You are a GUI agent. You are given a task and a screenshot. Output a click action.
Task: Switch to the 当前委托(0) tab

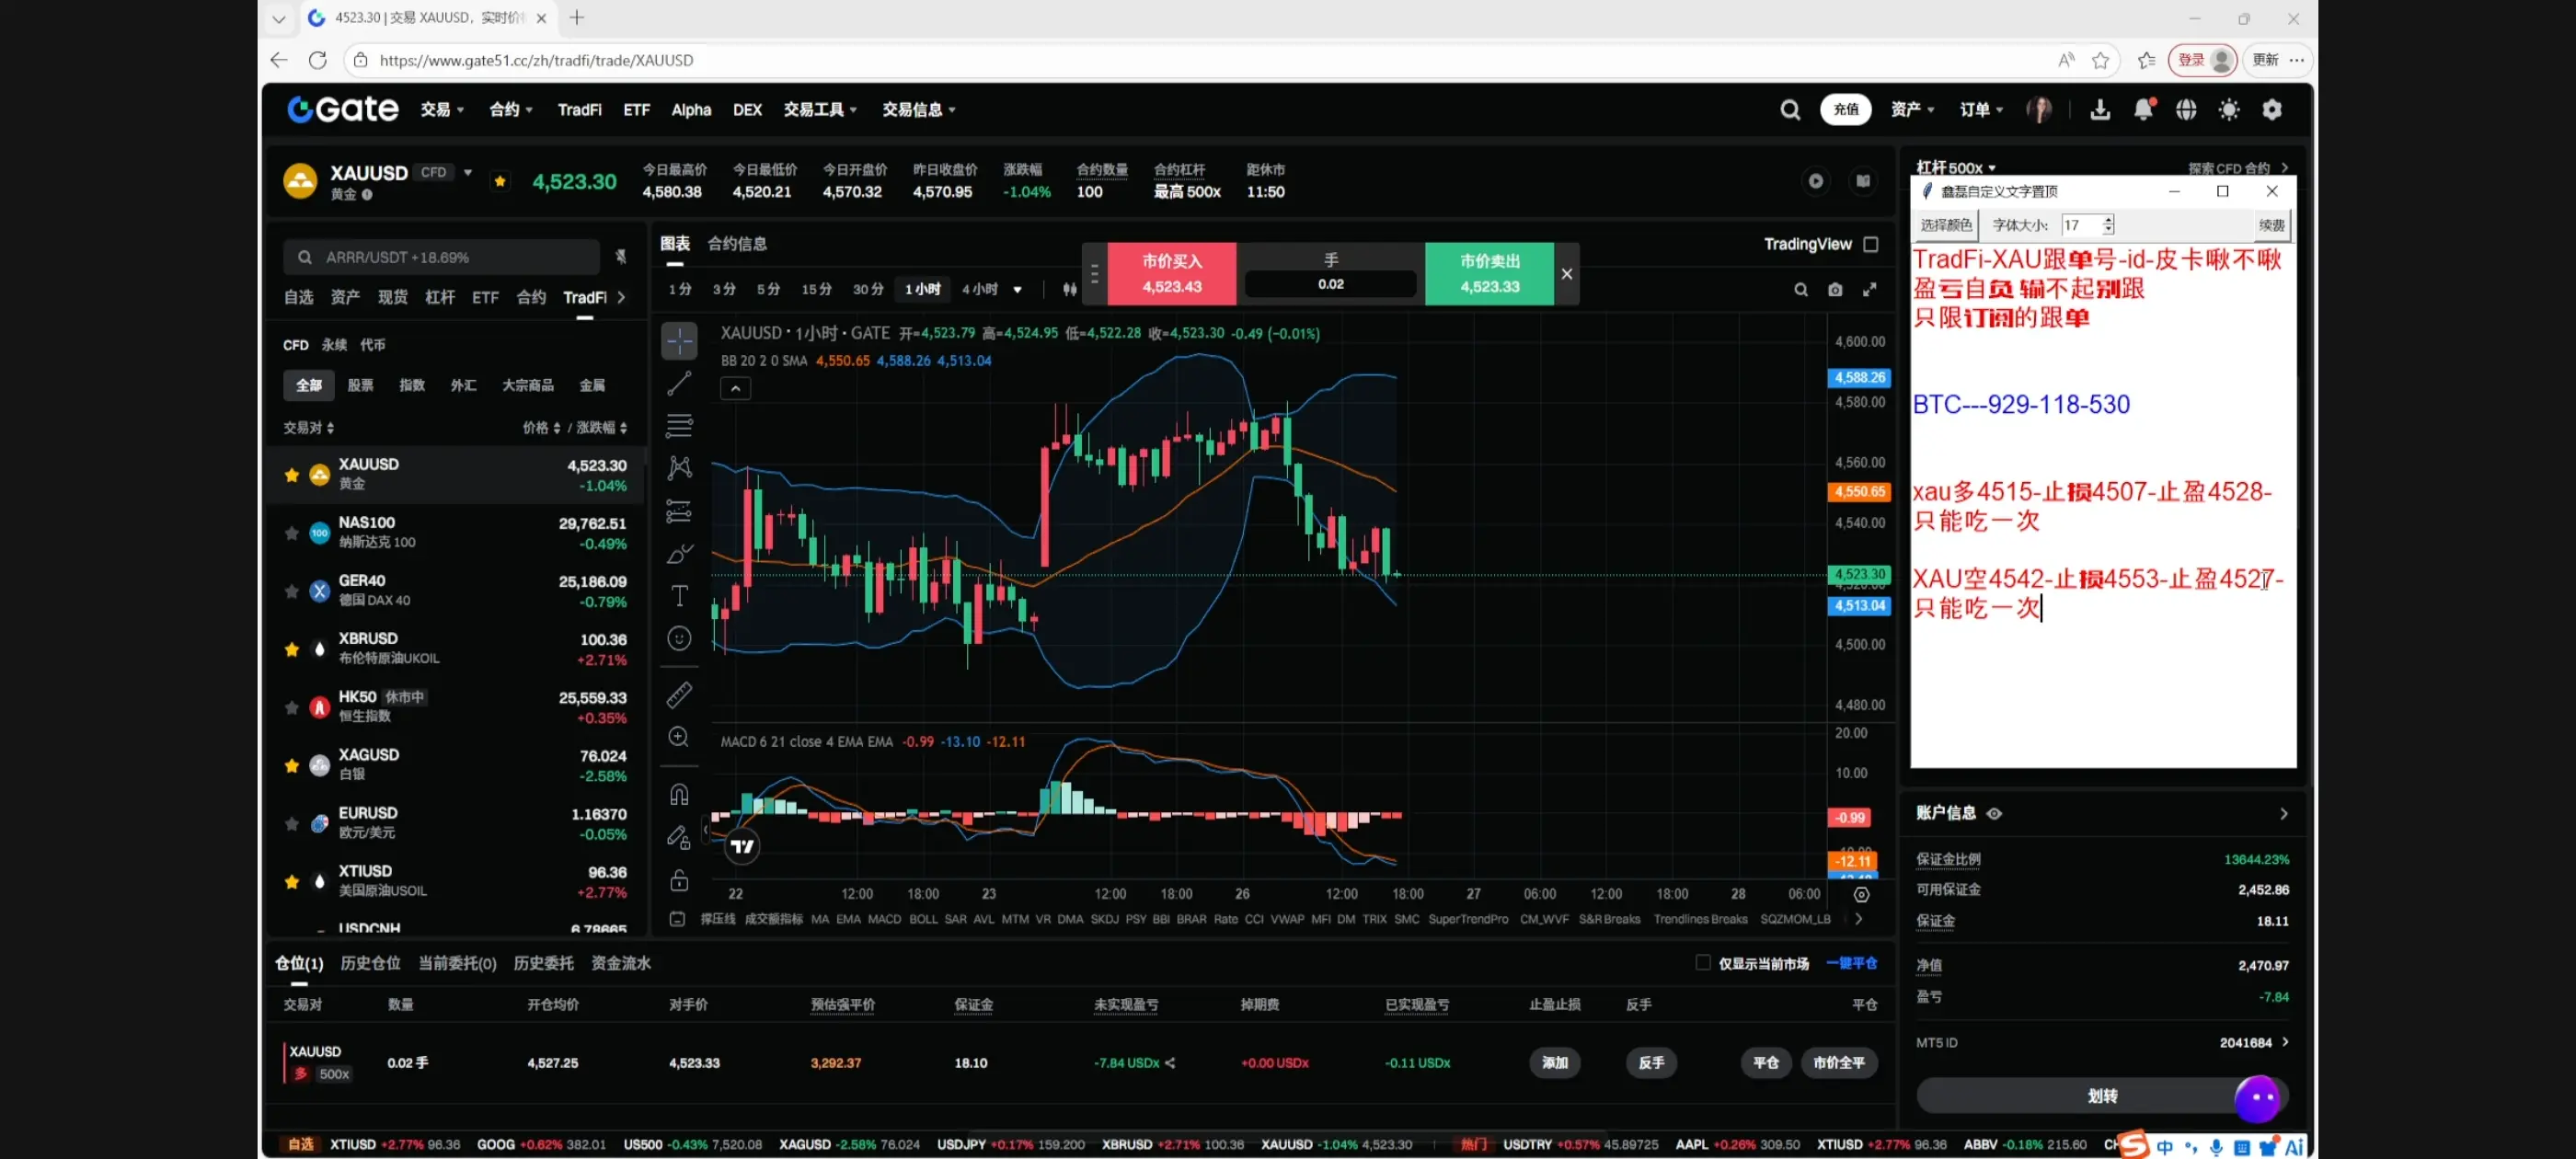coord(457,963)
